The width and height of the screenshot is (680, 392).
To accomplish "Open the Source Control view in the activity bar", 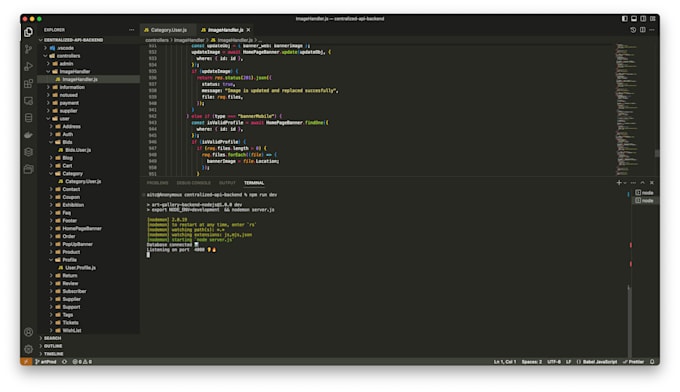I will [x=29, y=49].
